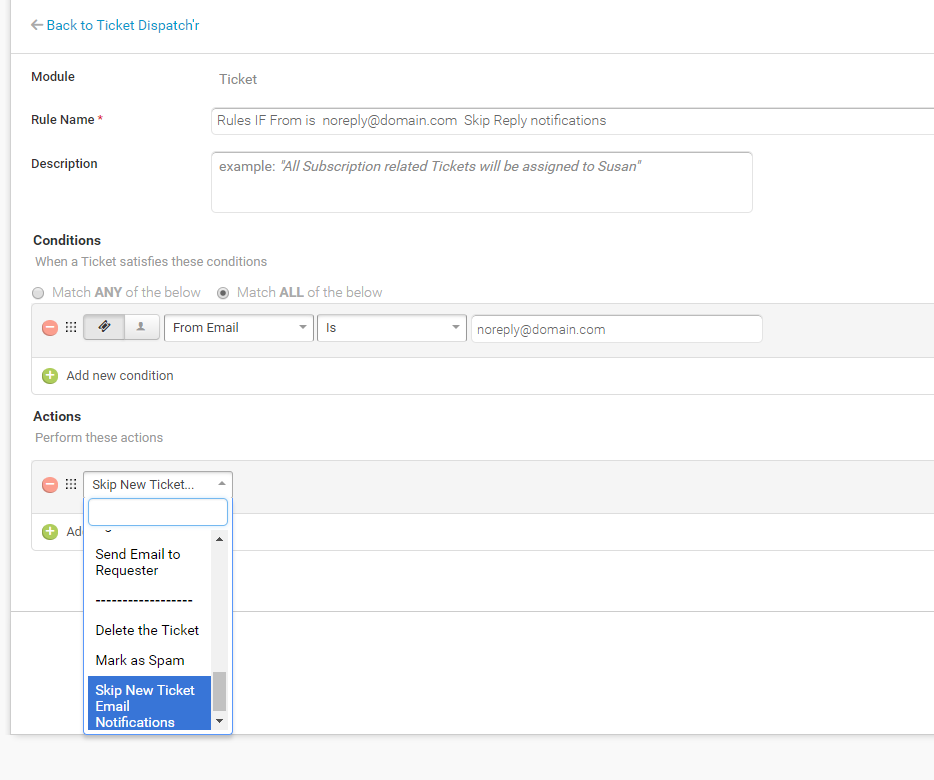Grab the condition row drag handle

click(x=71, y=327)
